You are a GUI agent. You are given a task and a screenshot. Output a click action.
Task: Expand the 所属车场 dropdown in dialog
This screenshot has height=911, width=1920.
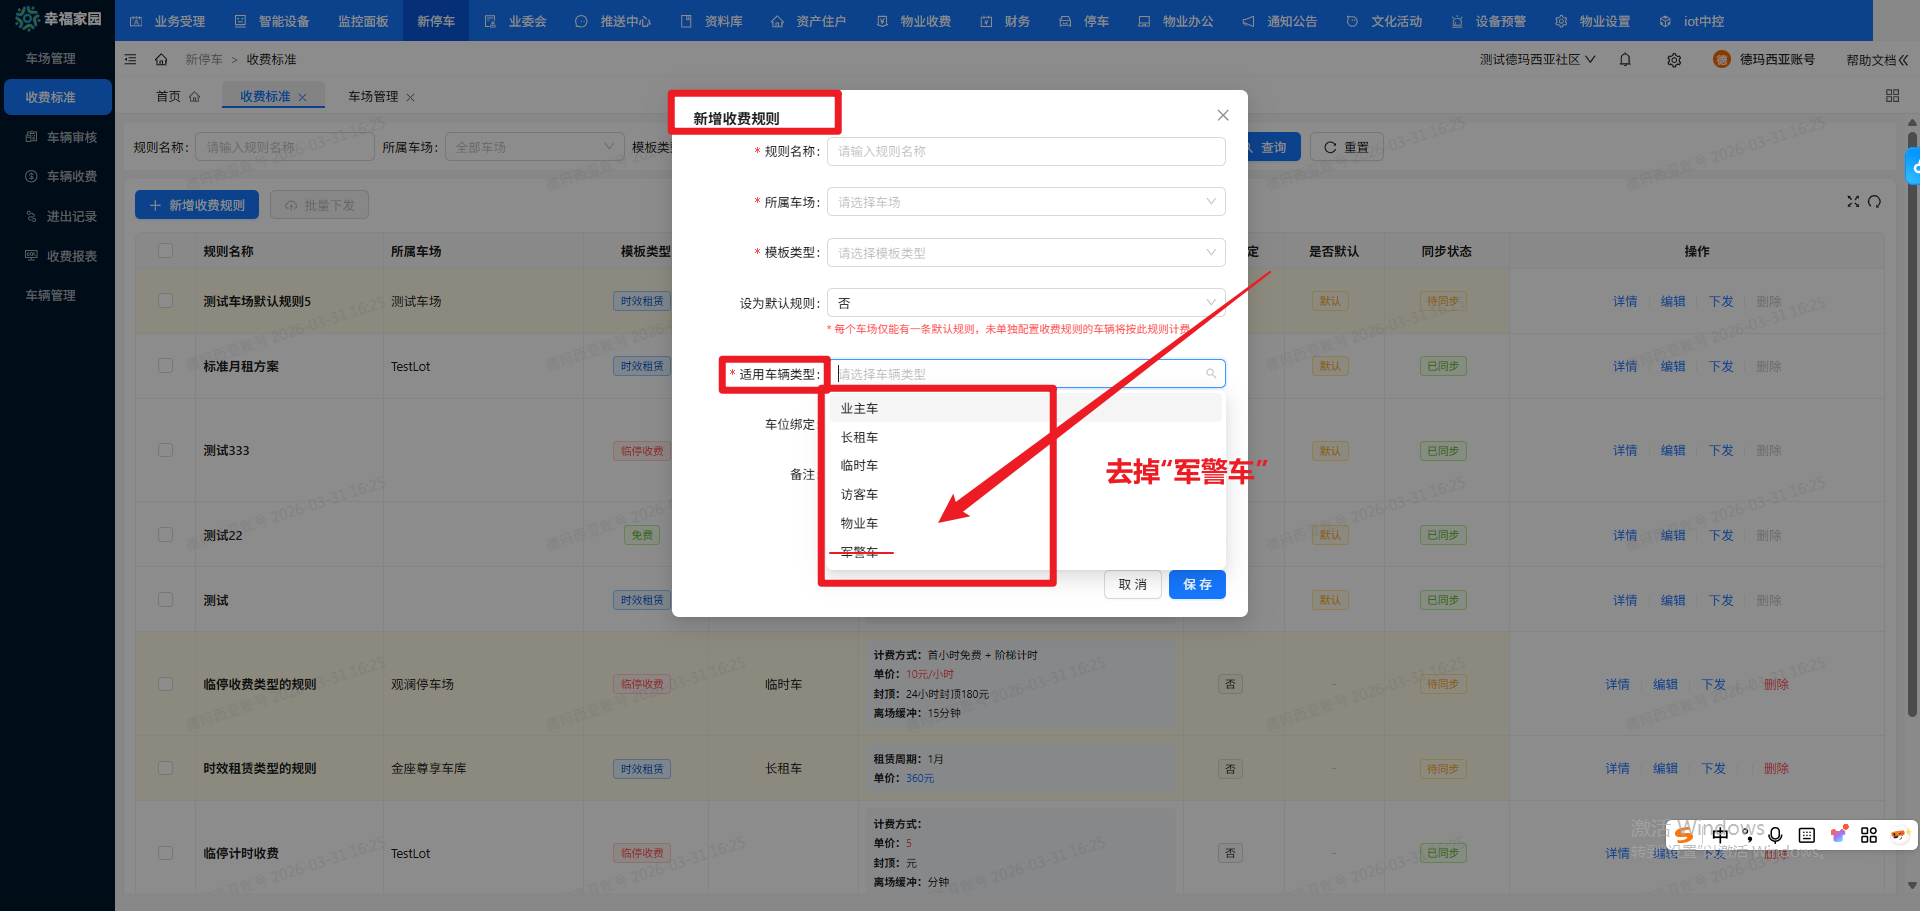click(1025, 202)
